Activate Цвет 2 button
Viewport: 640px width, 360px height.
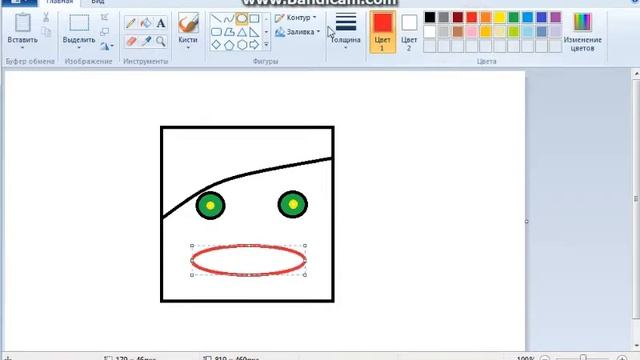tap(409, 31)
